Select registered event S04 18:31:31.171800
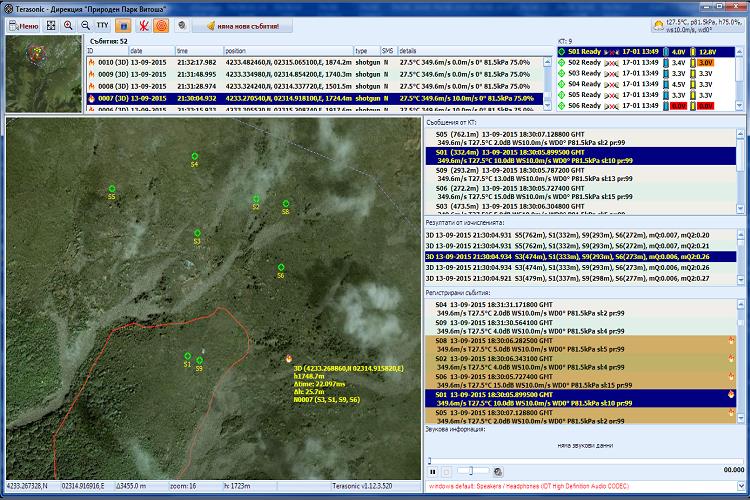The height and width of the screenshot is (500, 750). tap(581, 309)
